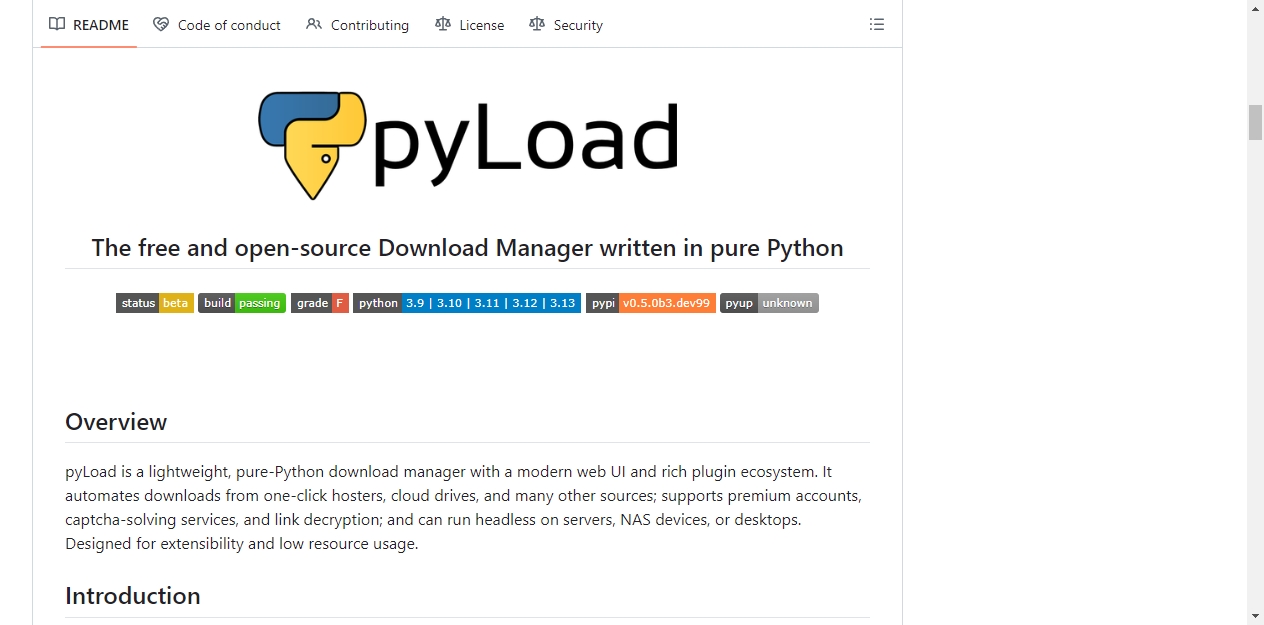Click the status beta badge

click(x=155, y=303)
